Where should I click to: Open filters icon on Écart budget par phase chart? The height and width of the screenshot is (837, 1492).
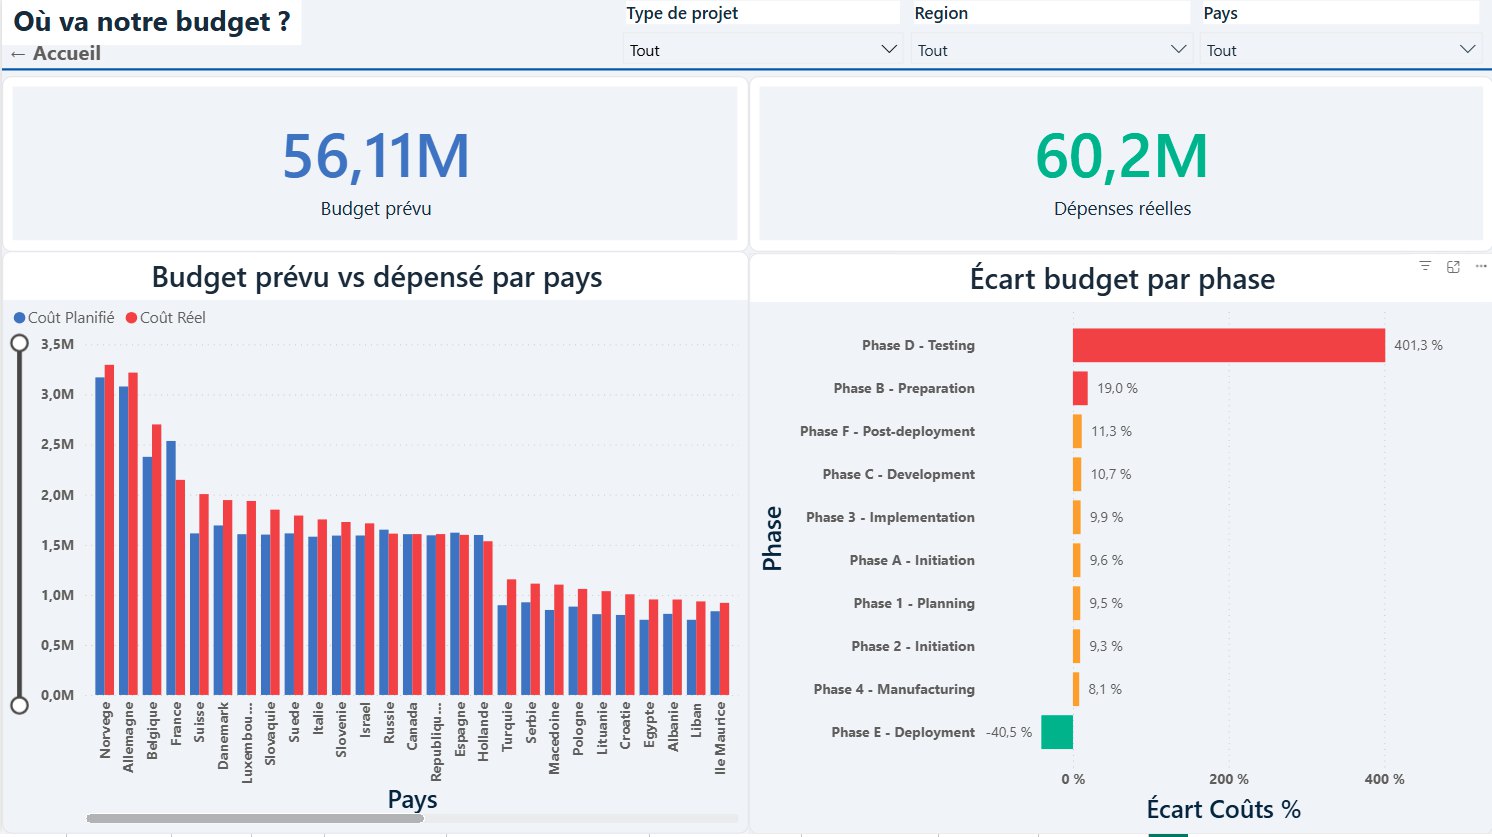pyautogui.click(x=1425, y=266)
